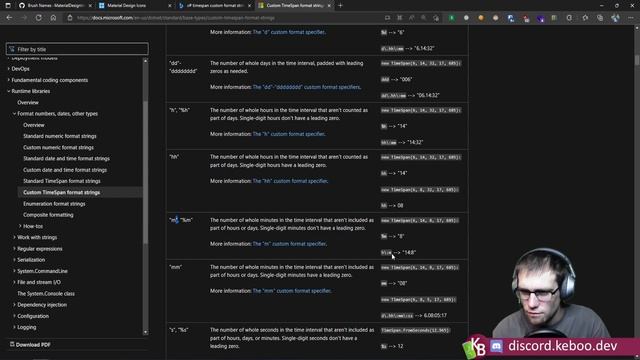Open Standard date and time format strings
The width and height of the screenshot is (640, 360).
click(x=67, y=159)
